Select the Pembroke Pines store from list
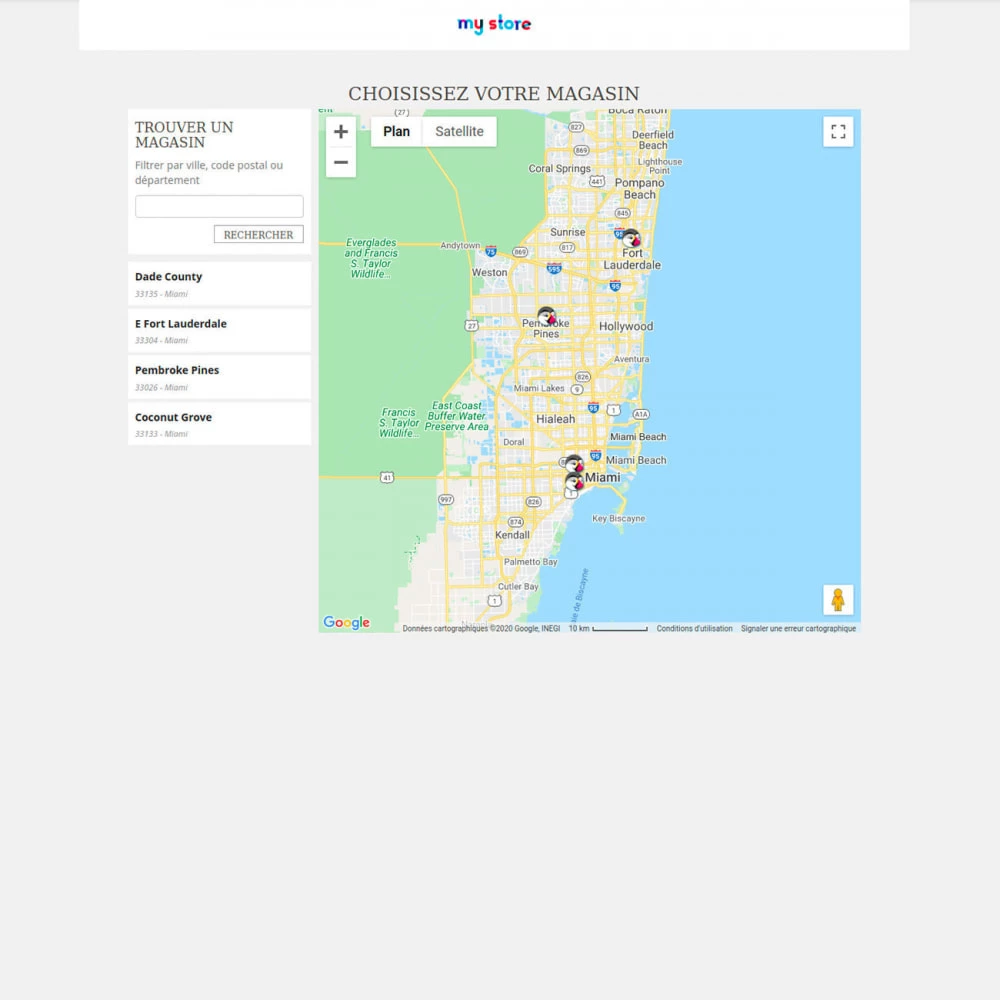 point(219,377)
